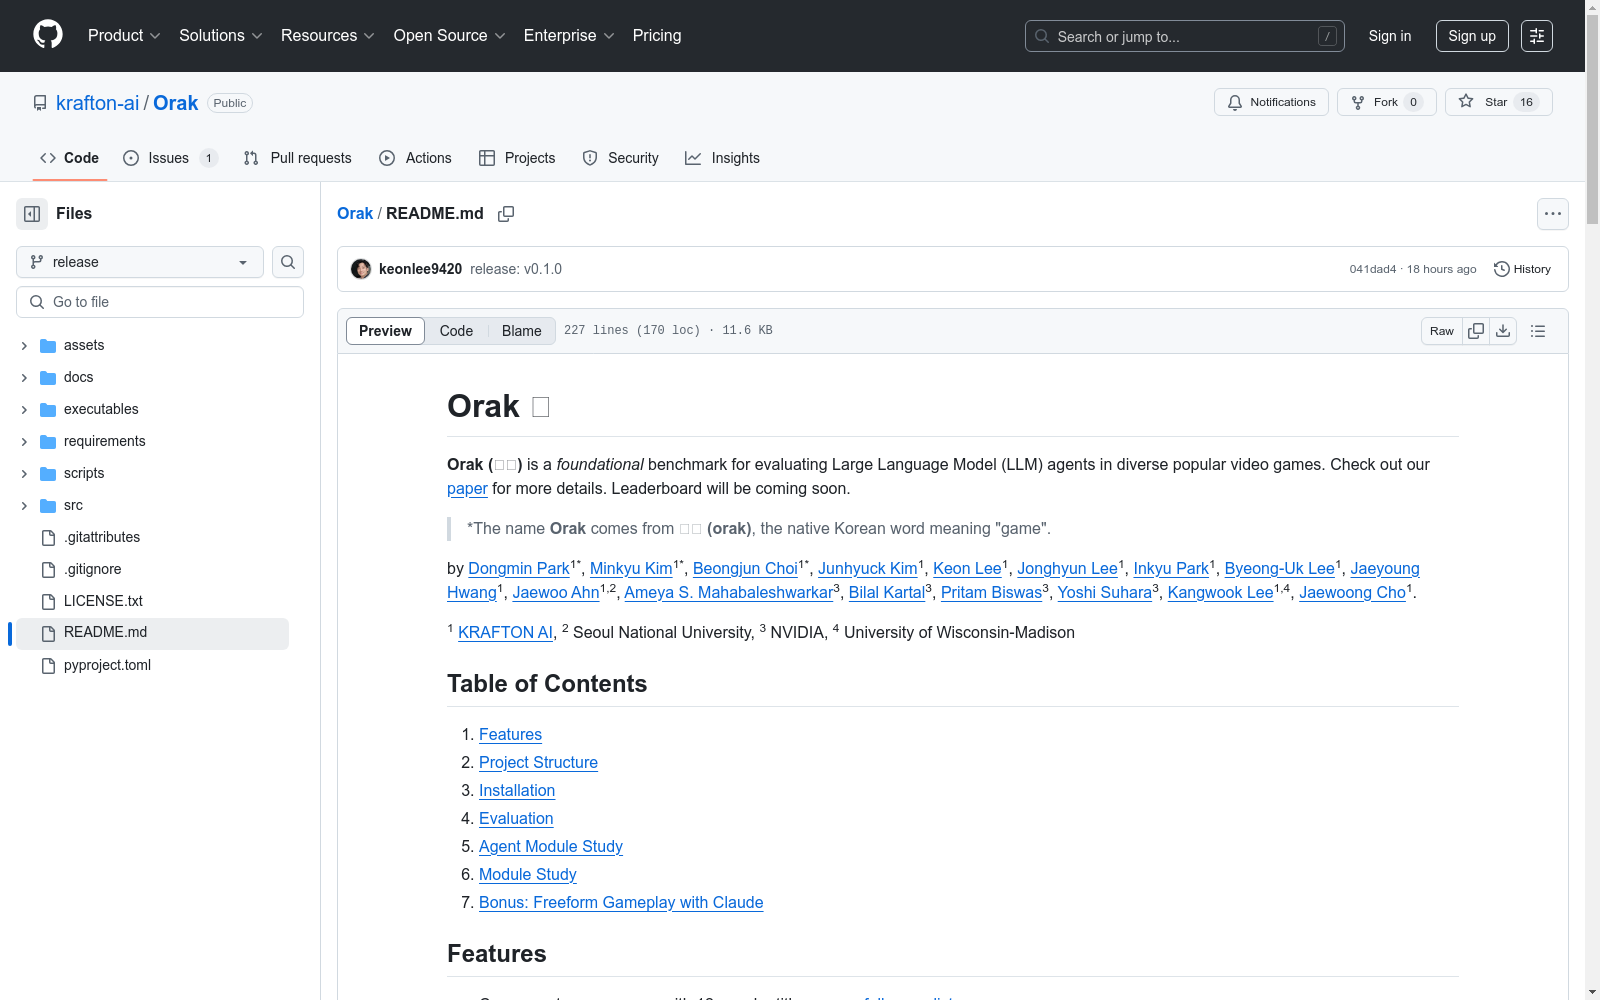
Task: Copy raw file contents icon
Action: [1476, 331]
